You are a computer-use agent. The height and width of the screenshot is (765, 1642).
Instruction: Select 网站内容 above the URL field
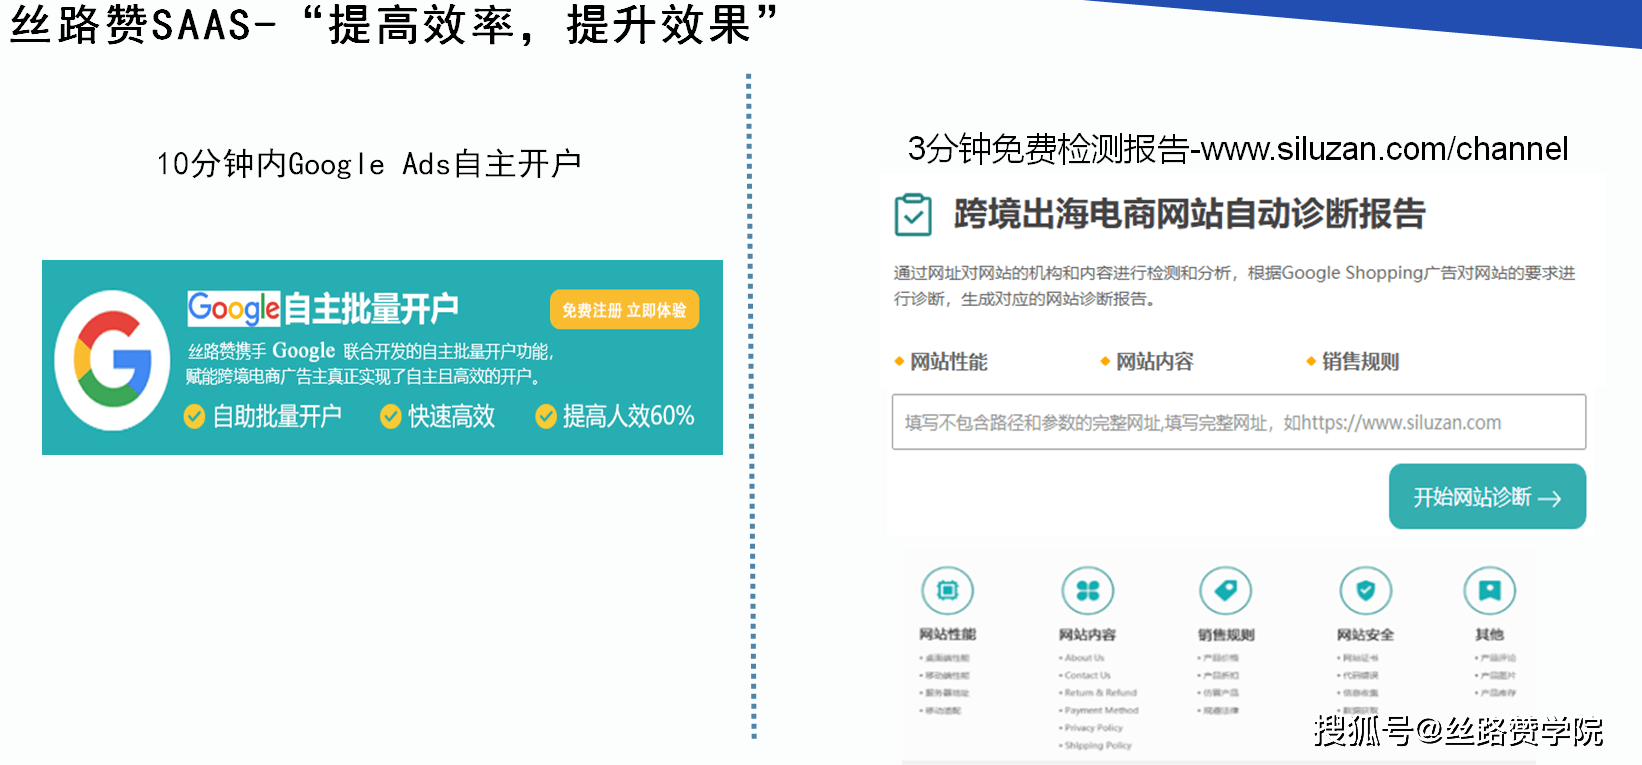[1154, 361]
